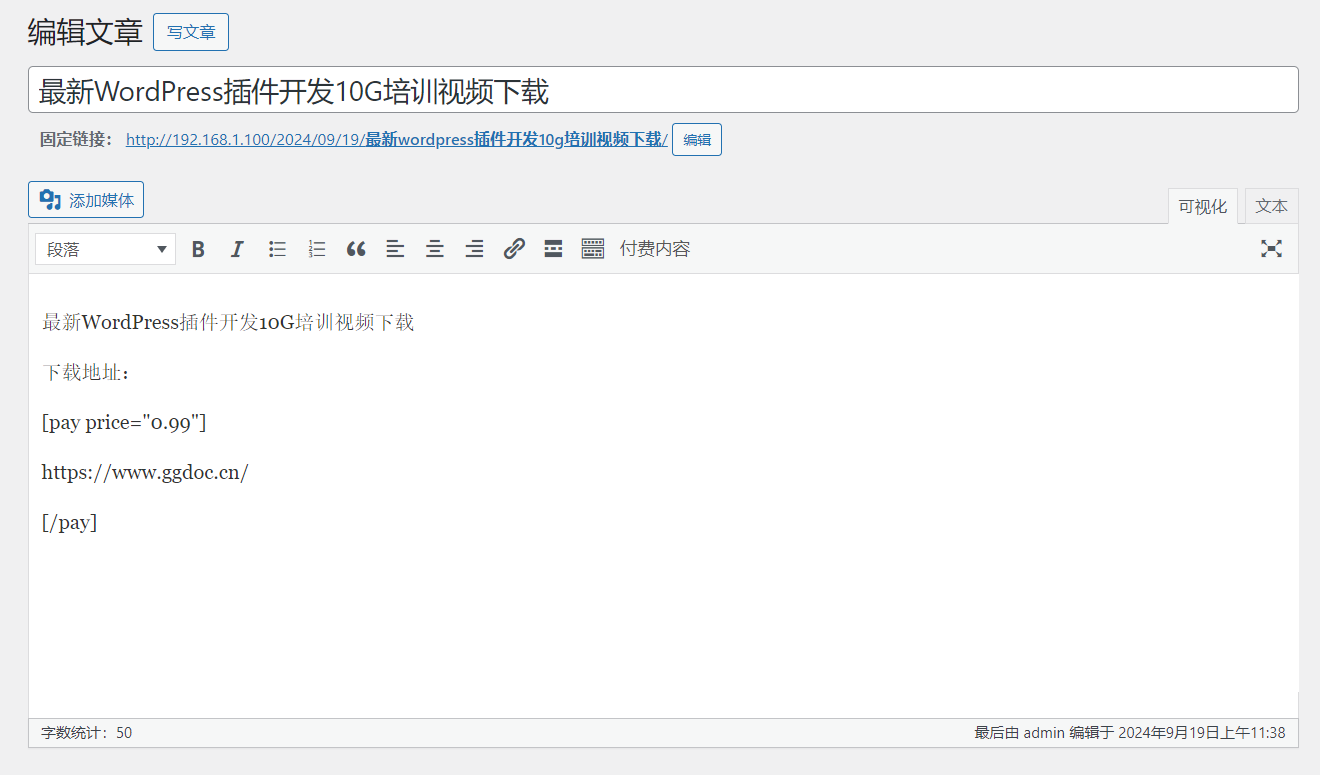Insert a numbered list
This screenshot has height=775, width=1320.
(317, 249)
